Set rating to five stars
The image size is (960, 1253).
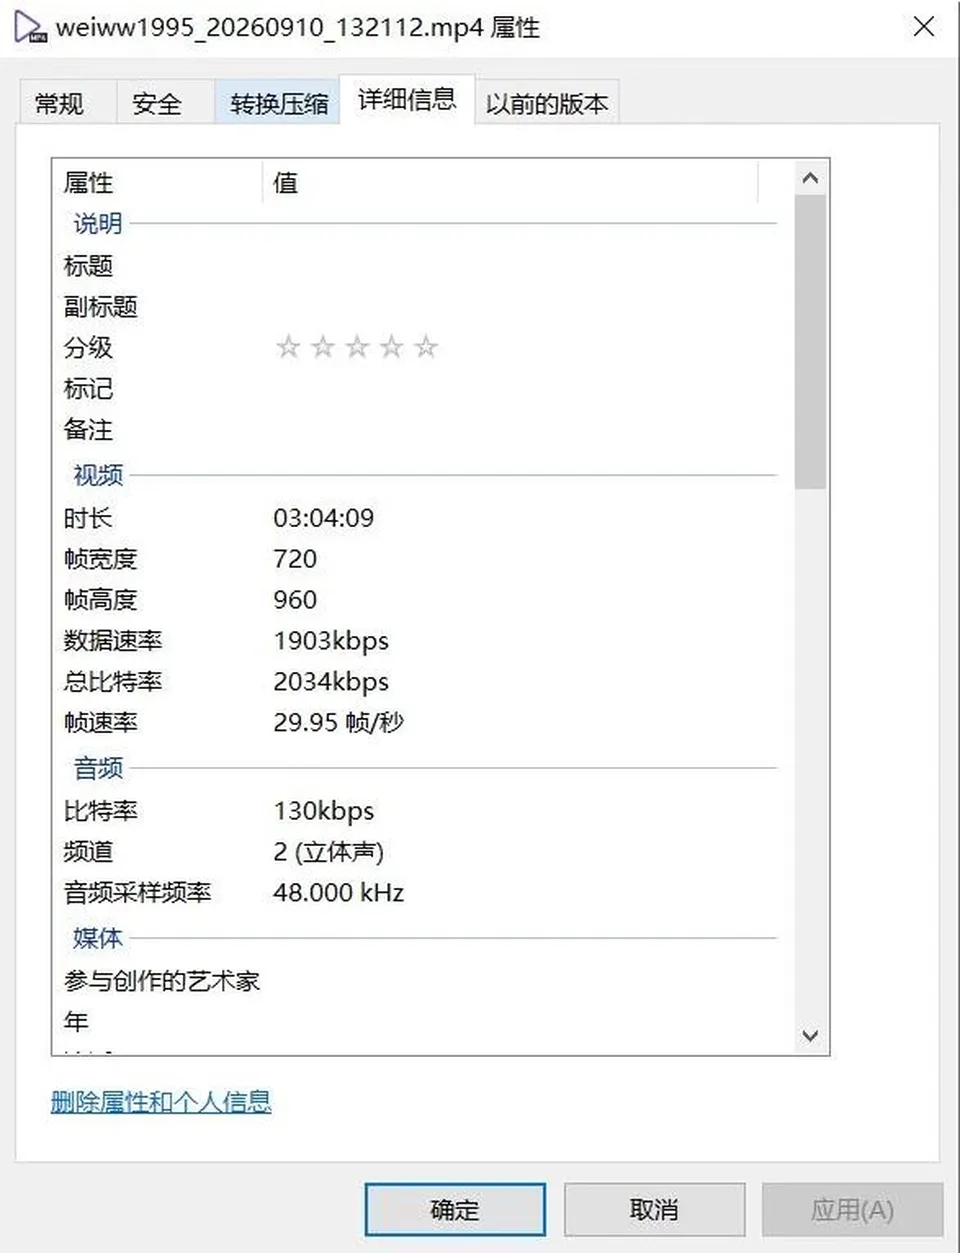[426, 347]
